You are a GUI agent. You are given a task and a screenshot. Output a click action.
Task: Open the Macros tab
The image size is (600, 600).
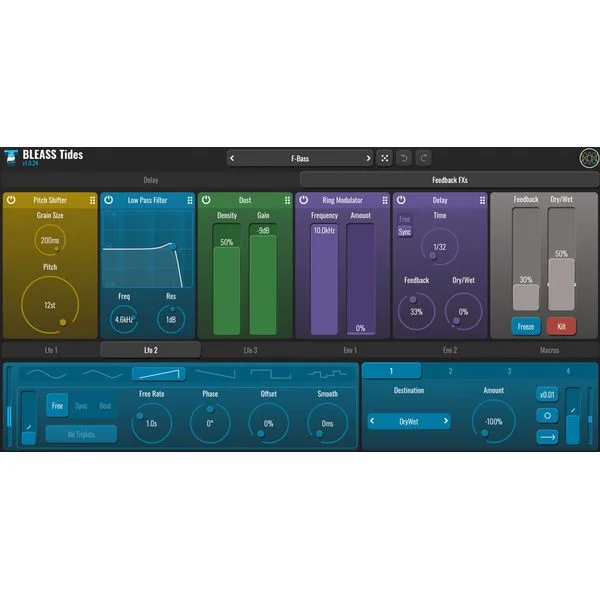[549, 350]
